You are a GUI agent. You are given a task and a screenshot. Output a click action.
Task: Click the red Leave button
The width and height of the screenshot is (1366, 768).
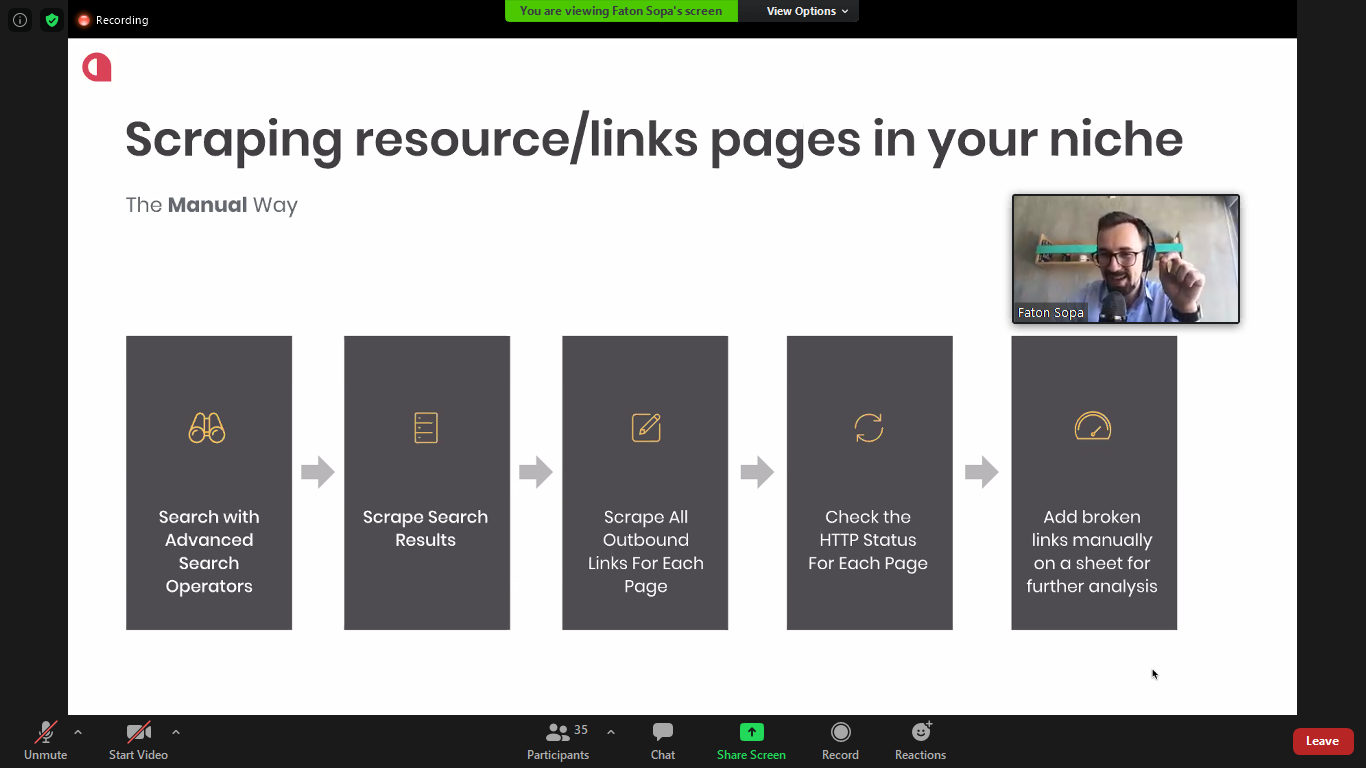pos(1322,741)
